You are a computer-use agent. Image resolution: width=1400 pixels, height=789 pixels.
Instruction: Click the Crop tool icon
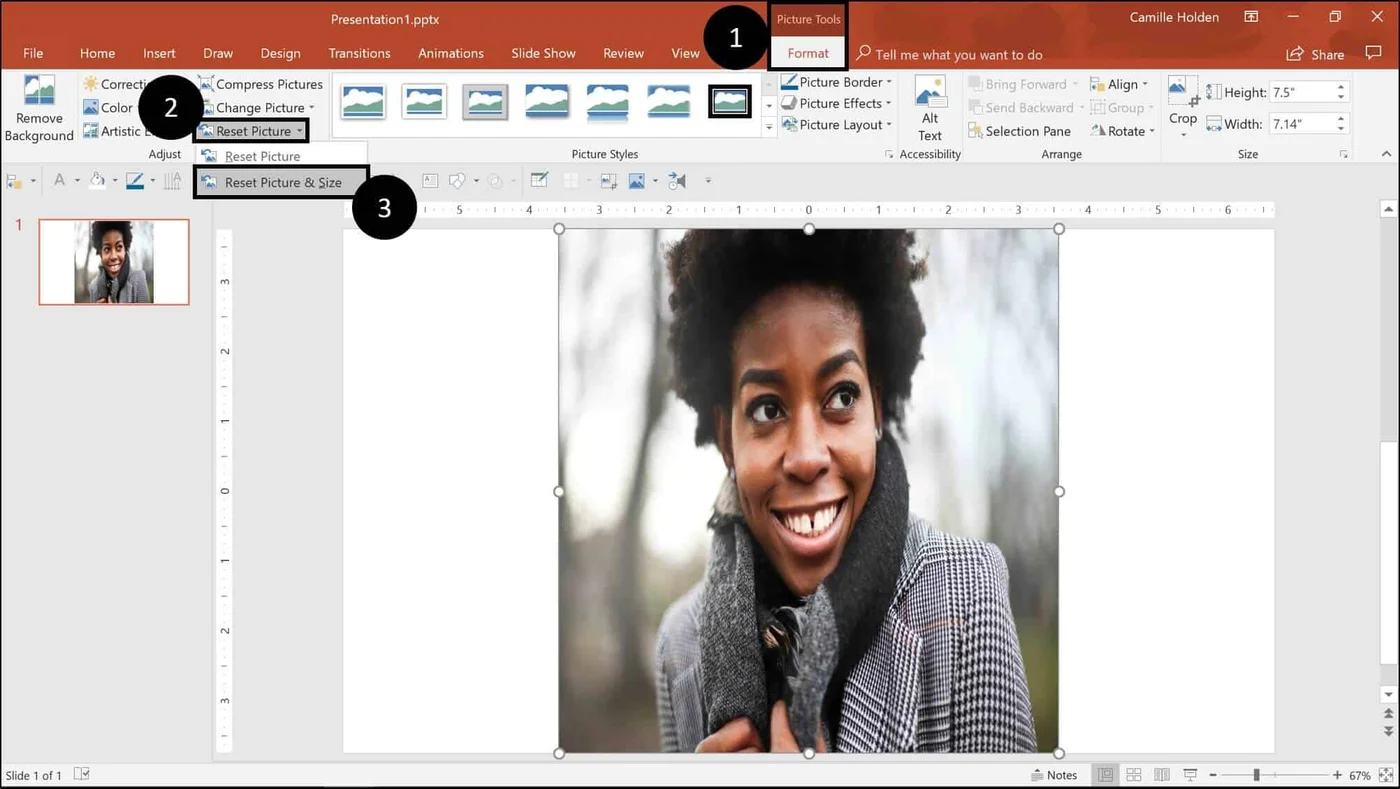click(1183, 91)
